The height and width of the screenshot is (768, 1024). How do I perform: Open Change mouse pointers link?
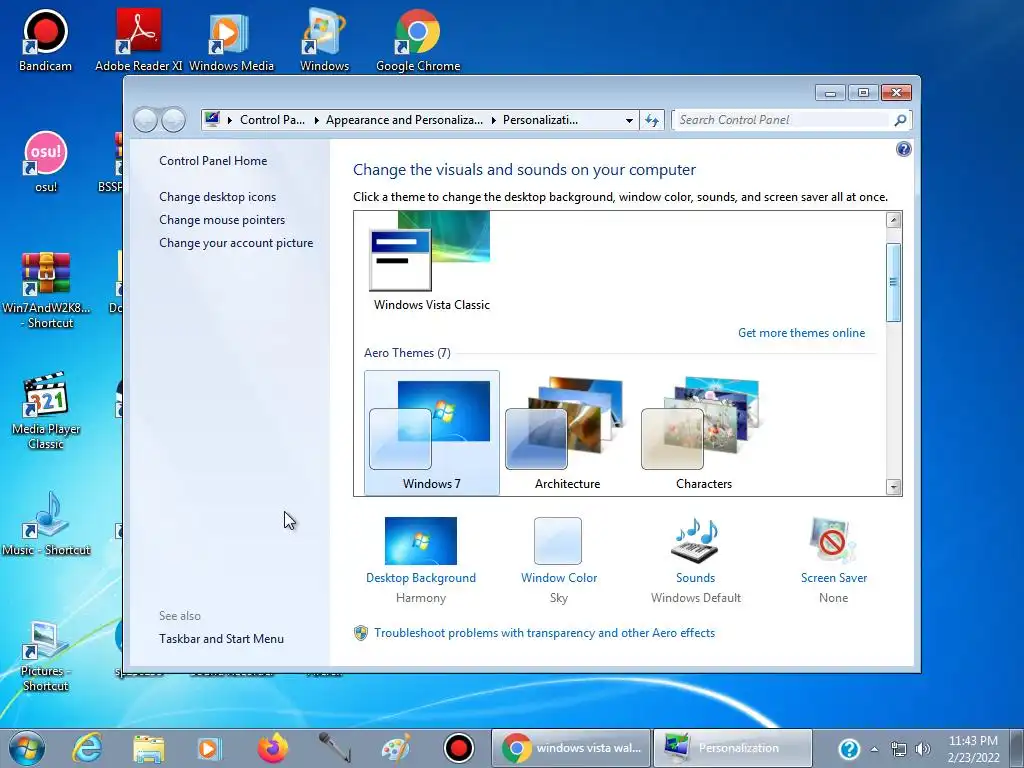coord(222,219)
